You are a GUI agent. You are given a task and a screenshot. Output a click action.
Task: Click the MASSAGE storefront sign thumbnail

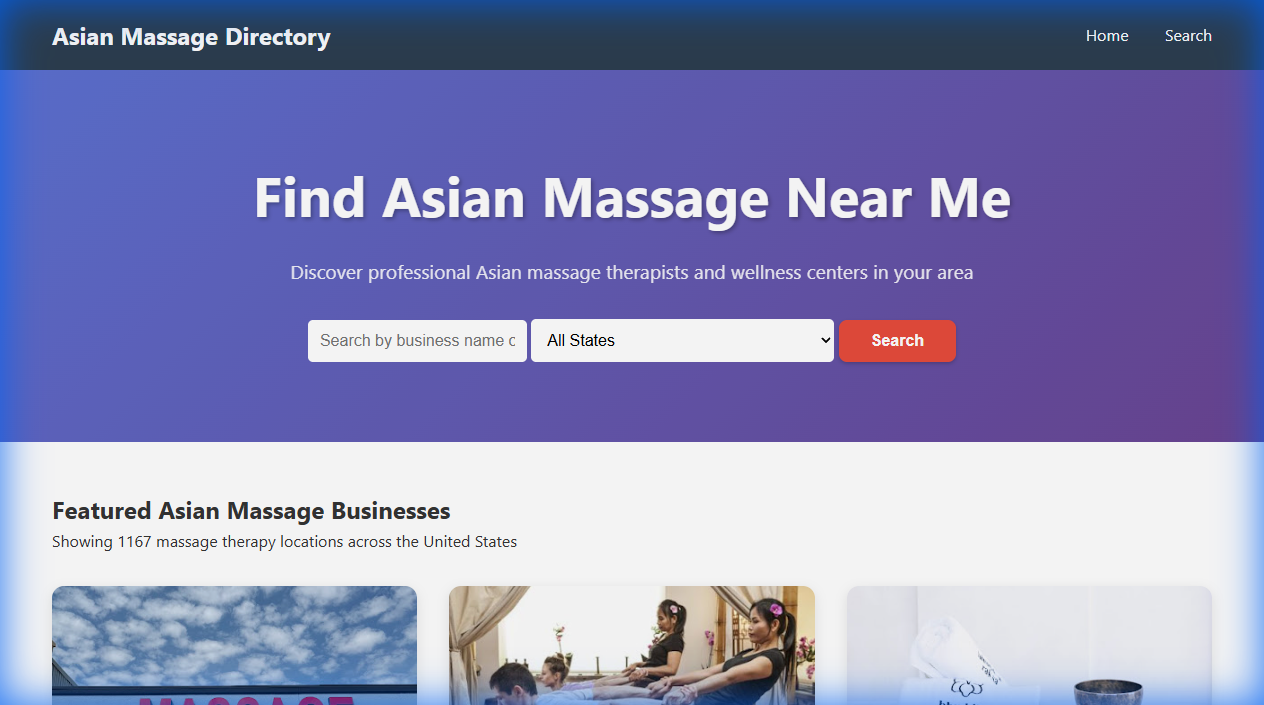click(234, 645)
